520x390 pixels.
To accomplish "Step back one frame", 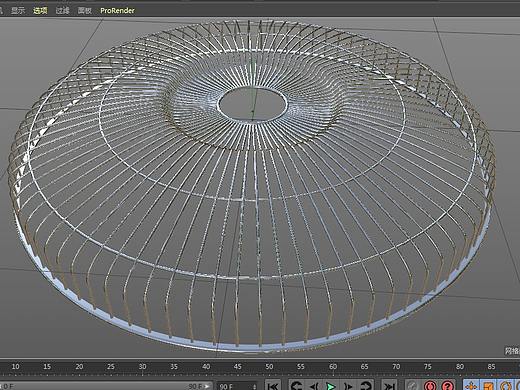I will click(314, 386).
